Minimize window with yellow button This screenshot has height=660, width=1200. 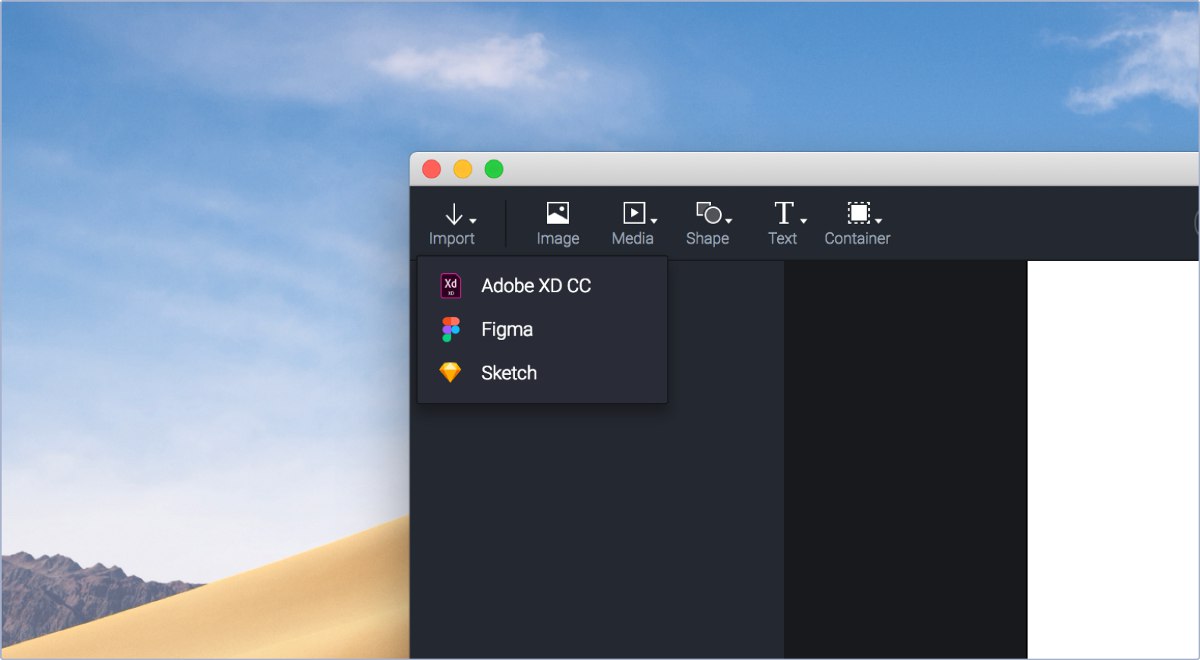pos(463,169)
